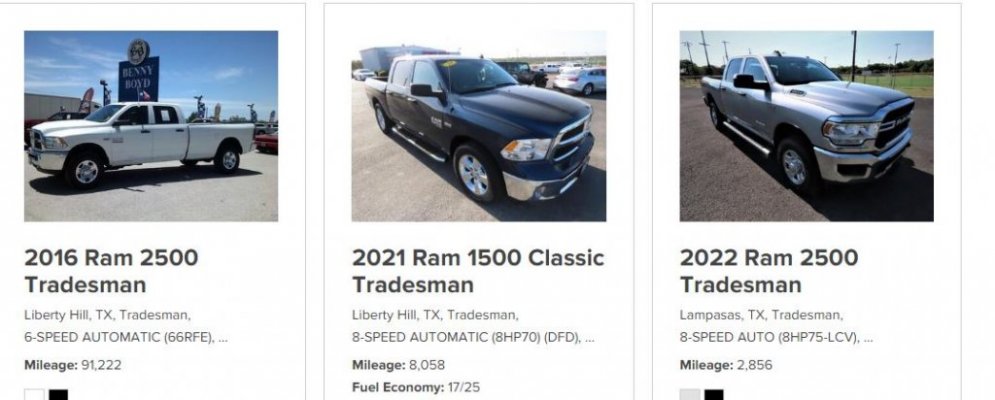Screen dimensions: 995x400
Task: Click the 2016 Ram 2500 Tradesman title
Action: [x=111, y=271]
